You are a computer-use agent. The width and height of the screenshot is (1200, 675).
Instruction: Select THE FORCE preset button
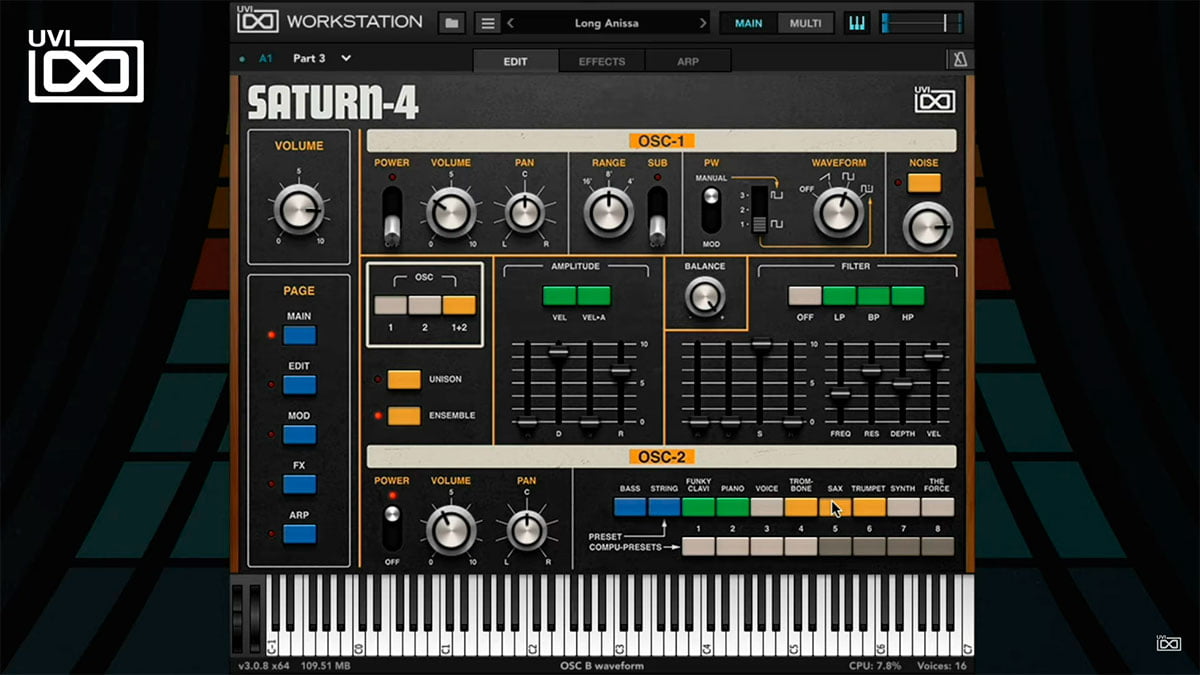click(938, 507)
